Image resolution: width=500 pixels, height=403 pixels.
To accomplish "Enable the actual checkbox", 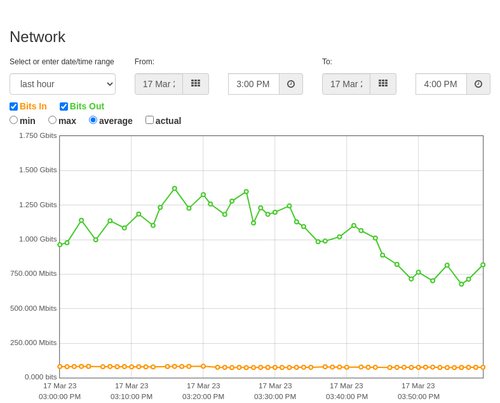I will point(149,120).
